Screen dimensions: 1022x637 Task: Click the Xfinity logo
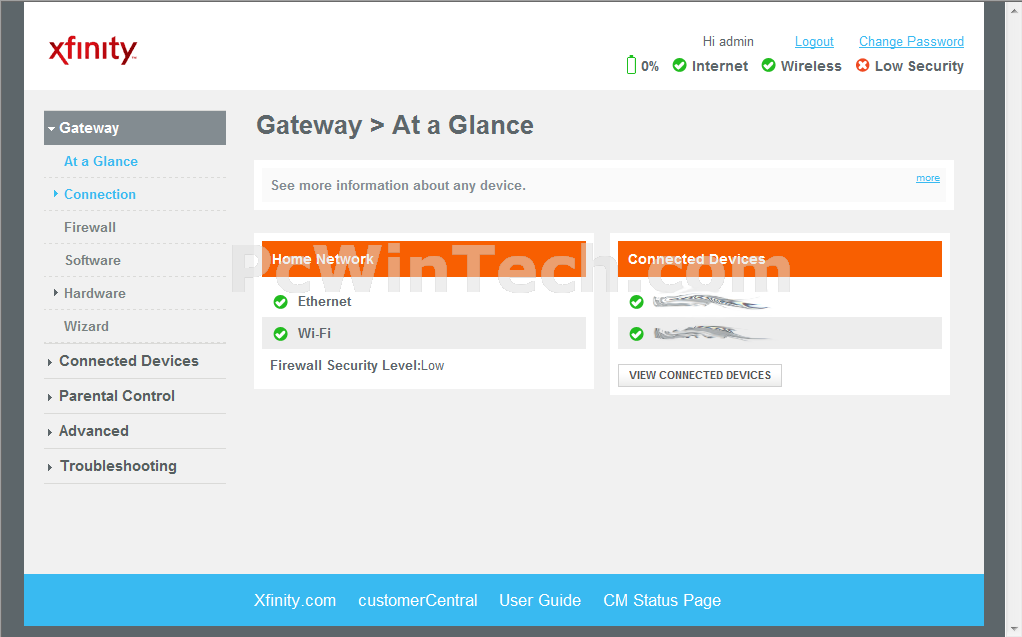(x=93, y=50)
